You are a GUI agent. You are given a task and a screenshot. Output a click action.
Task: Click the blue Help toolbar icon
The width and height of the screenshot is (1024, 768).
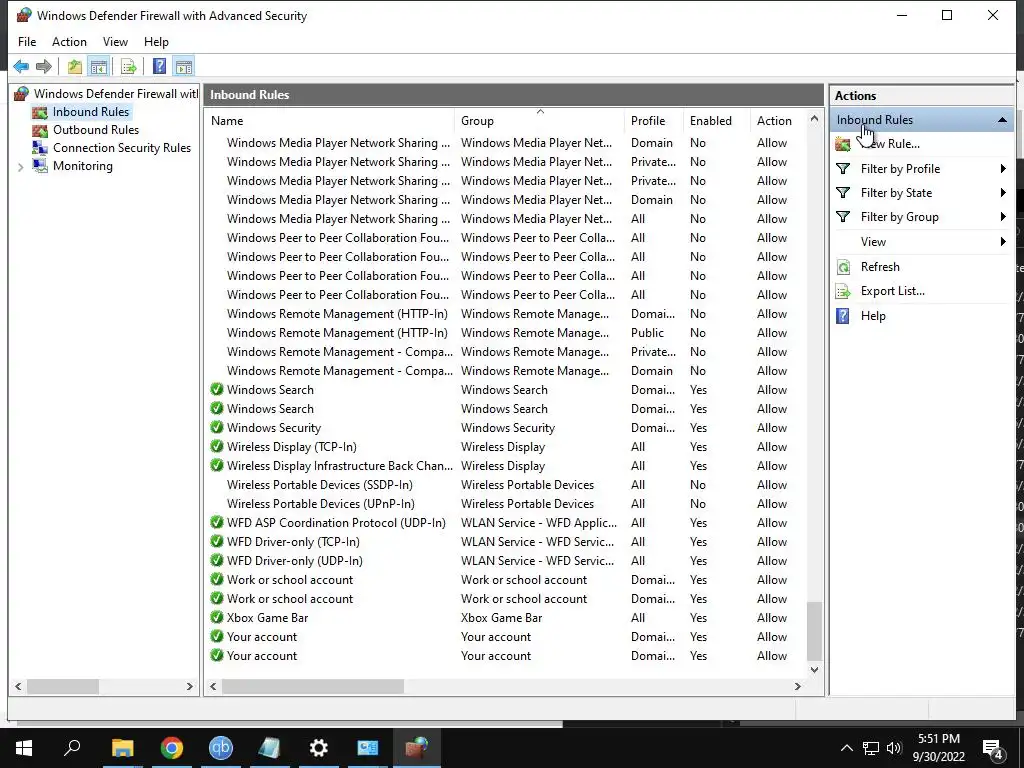[x=159, y=66]
